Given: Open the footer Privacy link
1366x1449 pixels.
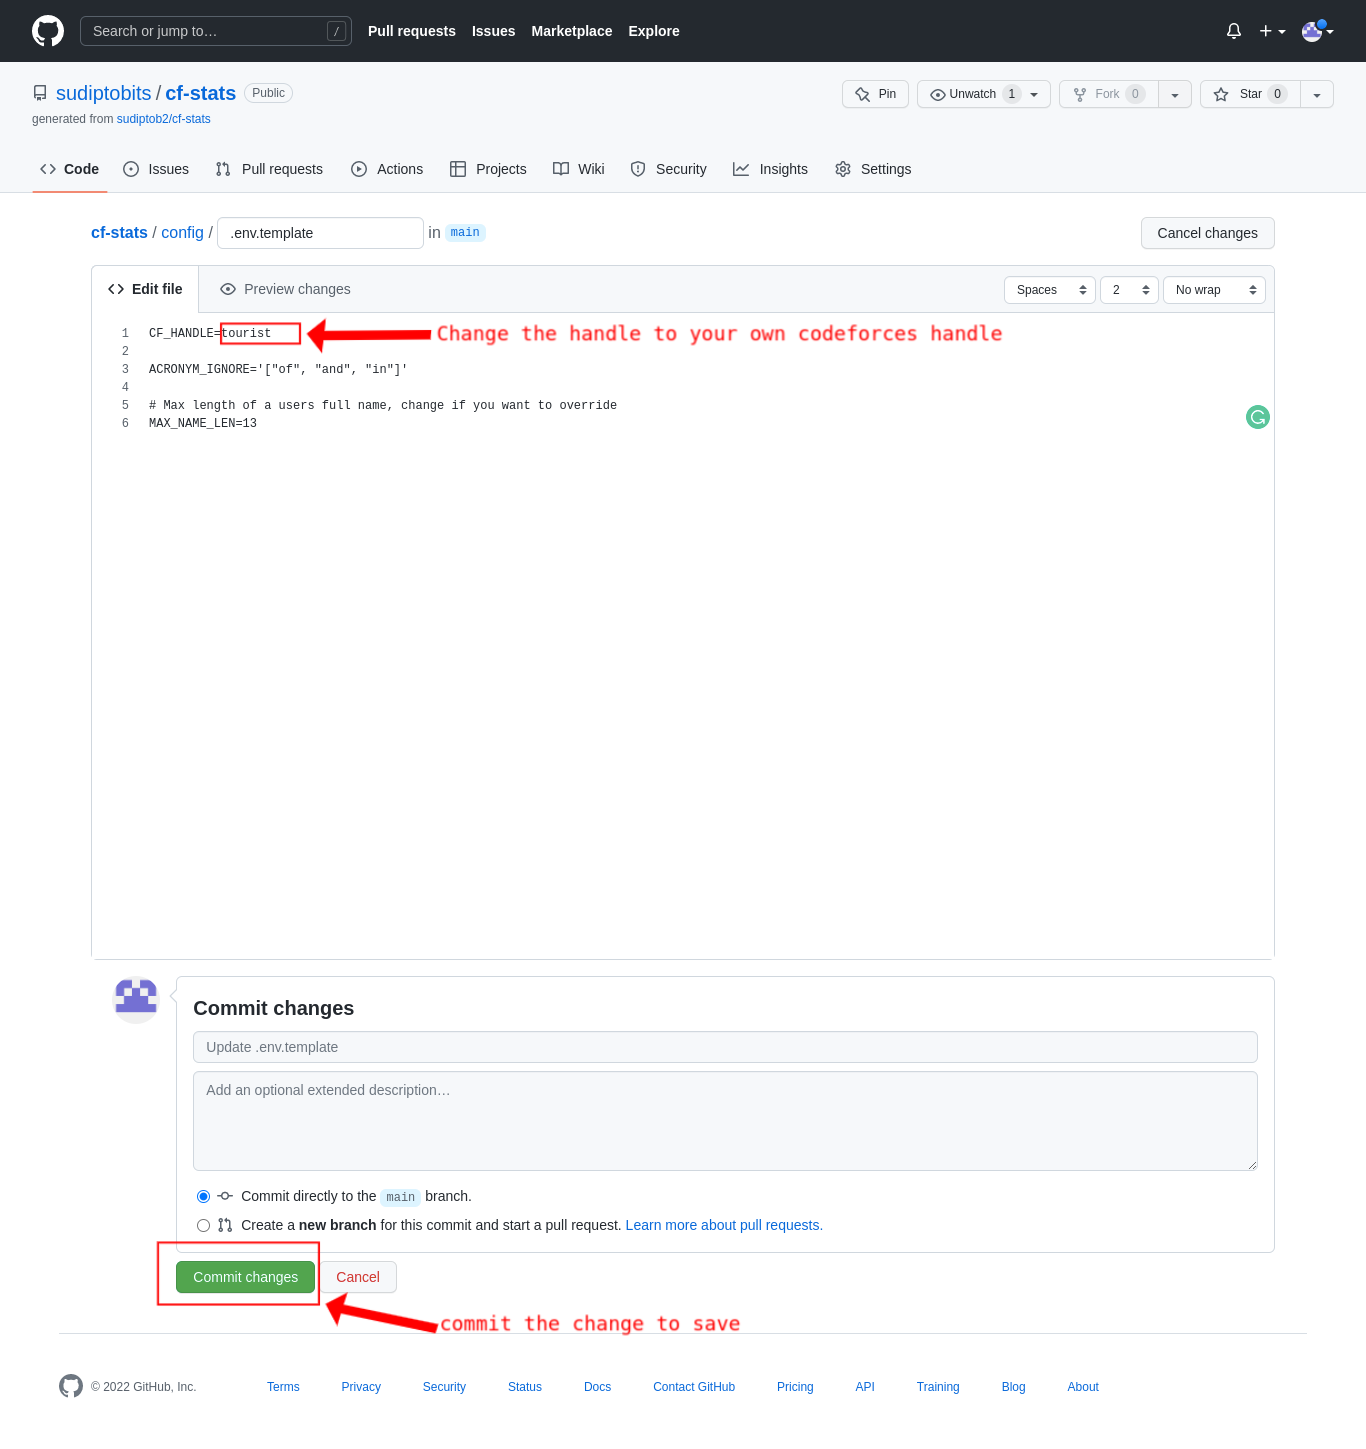Looking at the screenshot, I should [x=361, y=1387].
